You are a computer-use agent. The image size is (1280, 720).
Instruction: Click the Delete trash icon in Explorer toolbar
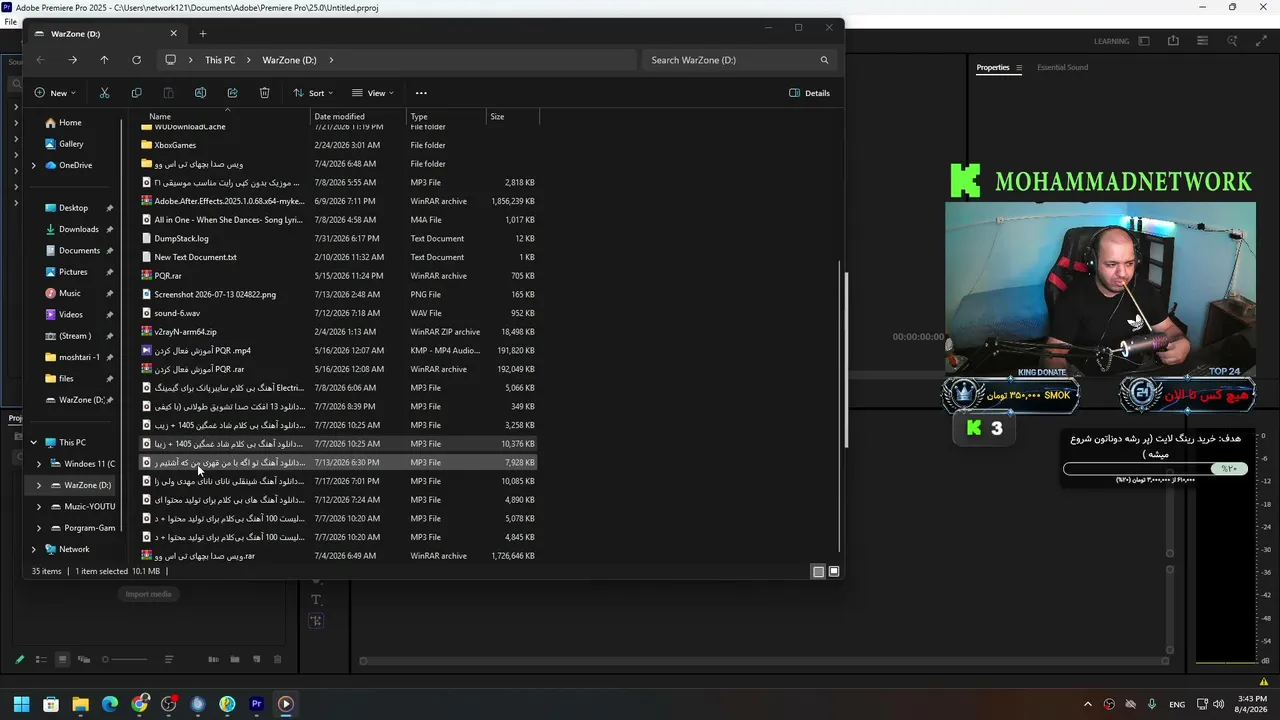264,93
